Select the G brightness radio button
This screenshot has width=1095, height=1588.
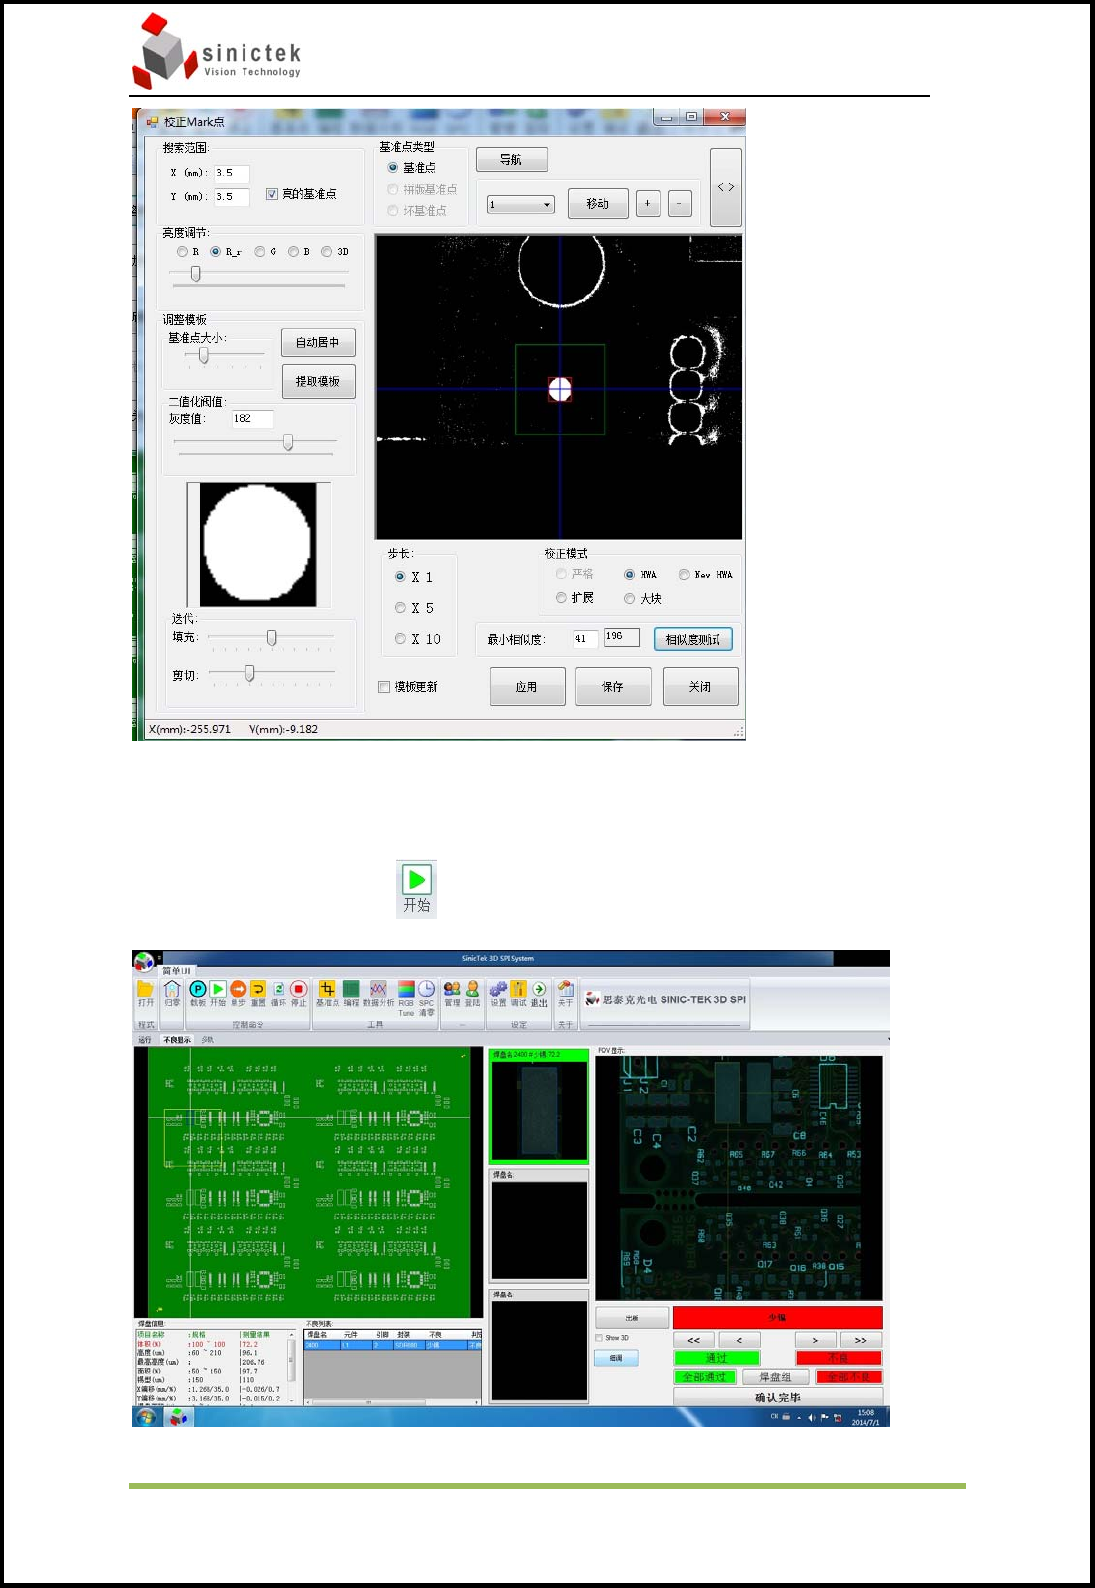[x=260, y=252]
